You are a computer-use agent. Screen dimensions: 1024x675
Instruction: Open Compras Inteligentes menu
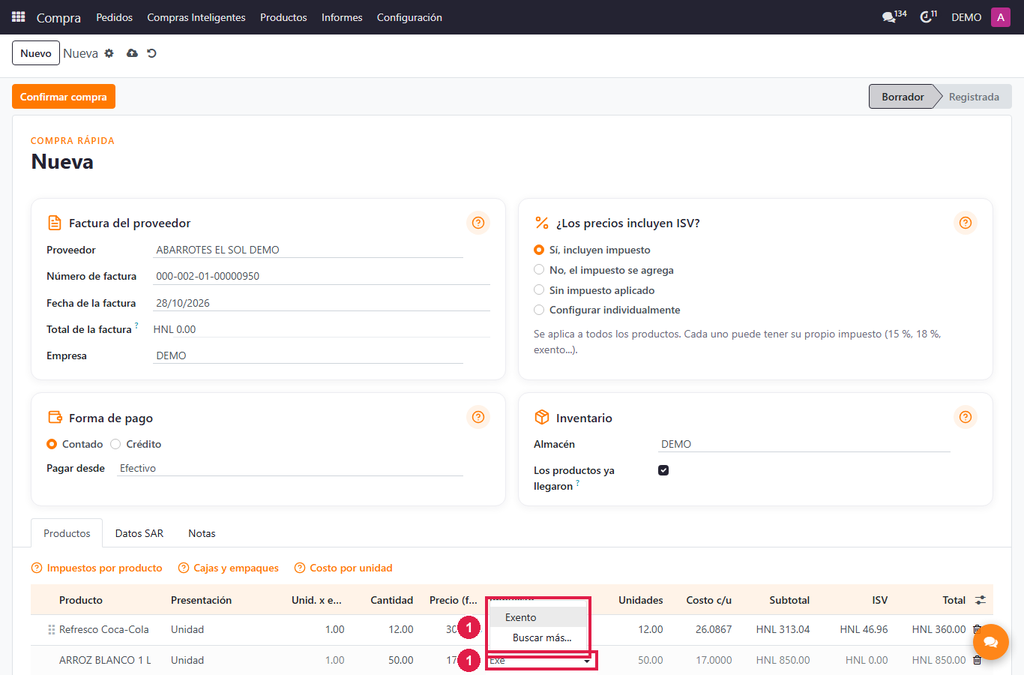196,17
